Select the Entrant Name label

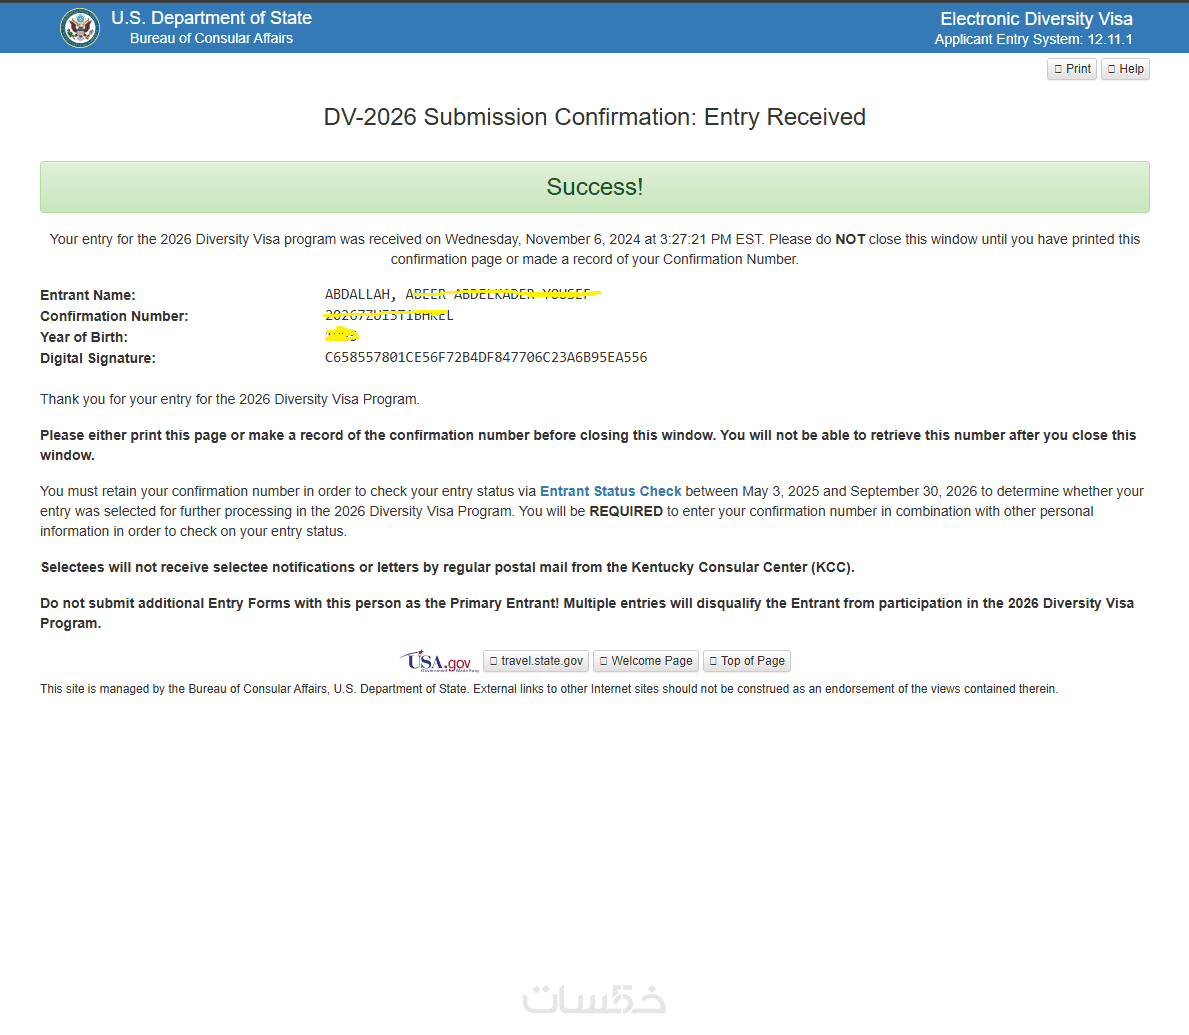(88, 296)
